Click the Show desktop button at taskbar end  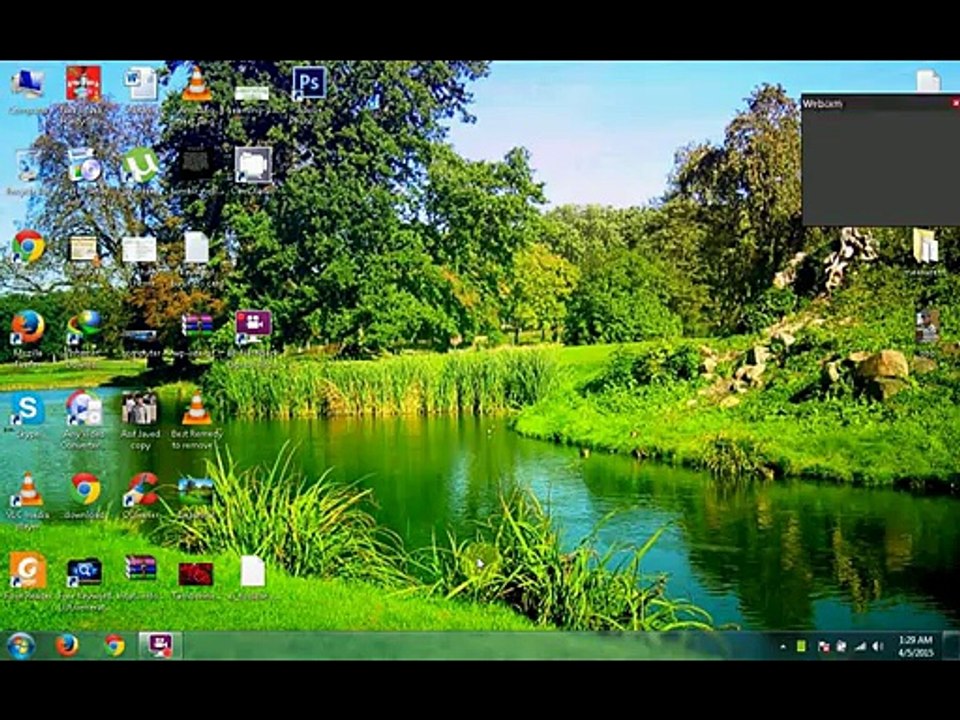coord(950,646)
